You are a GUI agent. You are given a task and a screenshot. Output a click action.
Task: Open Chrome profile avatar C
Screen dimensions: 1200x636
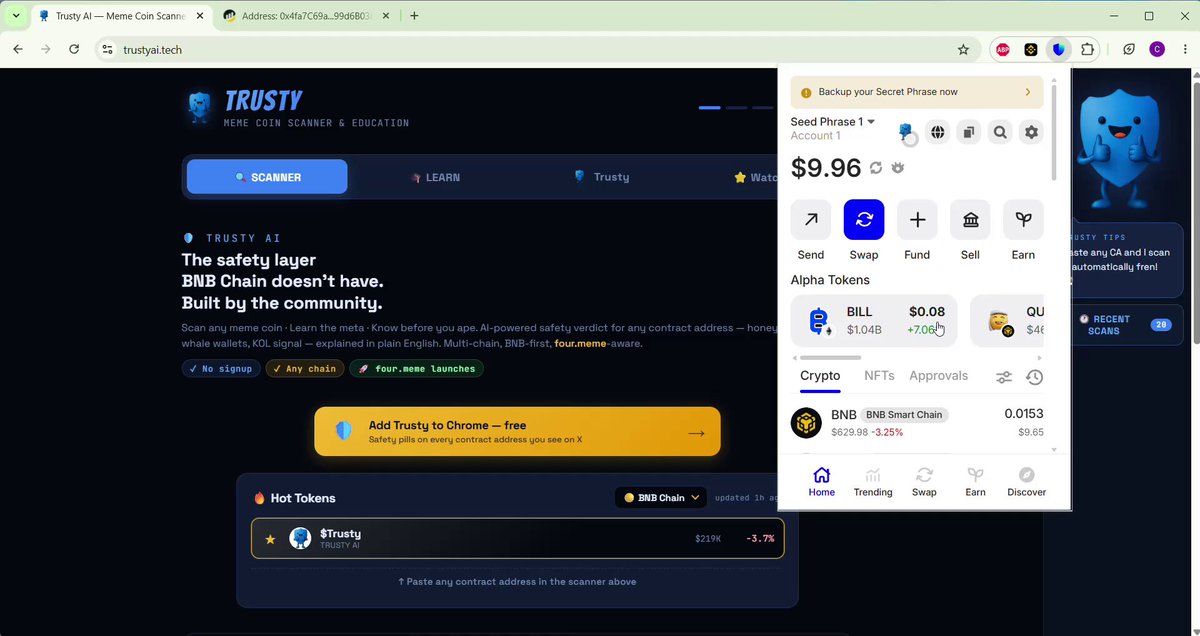[x=1157, y=49]
